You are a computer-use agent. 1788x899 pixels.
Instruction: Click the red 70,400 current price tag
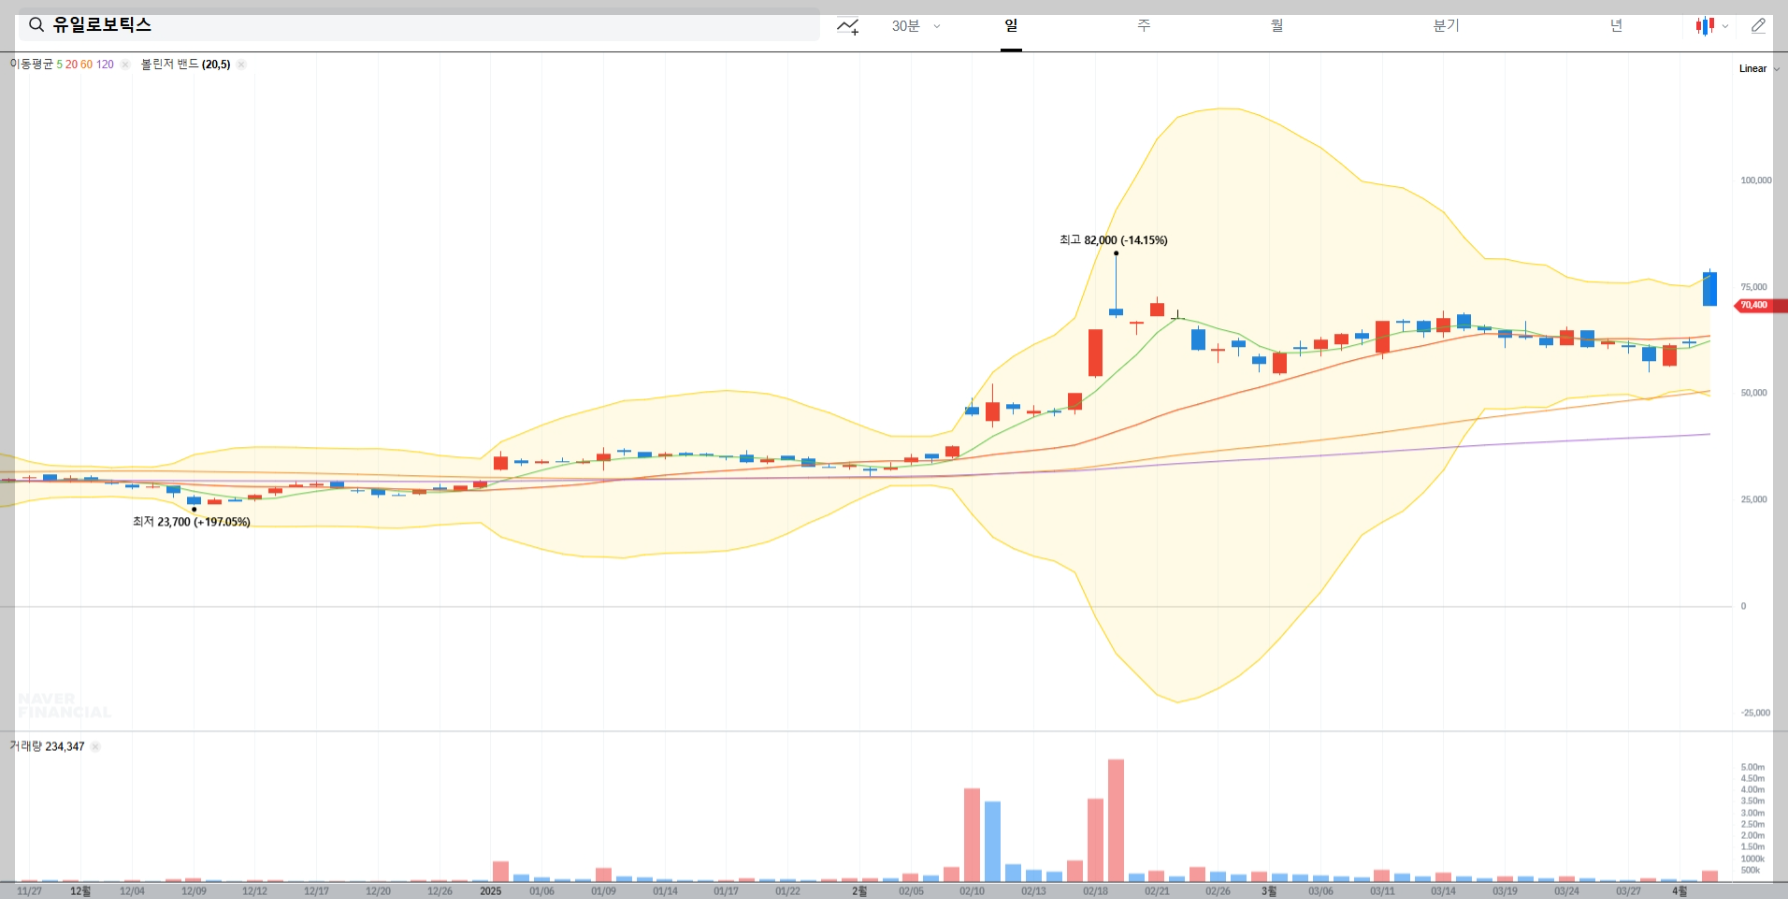pyautogui.click(x=1759, y=305)
